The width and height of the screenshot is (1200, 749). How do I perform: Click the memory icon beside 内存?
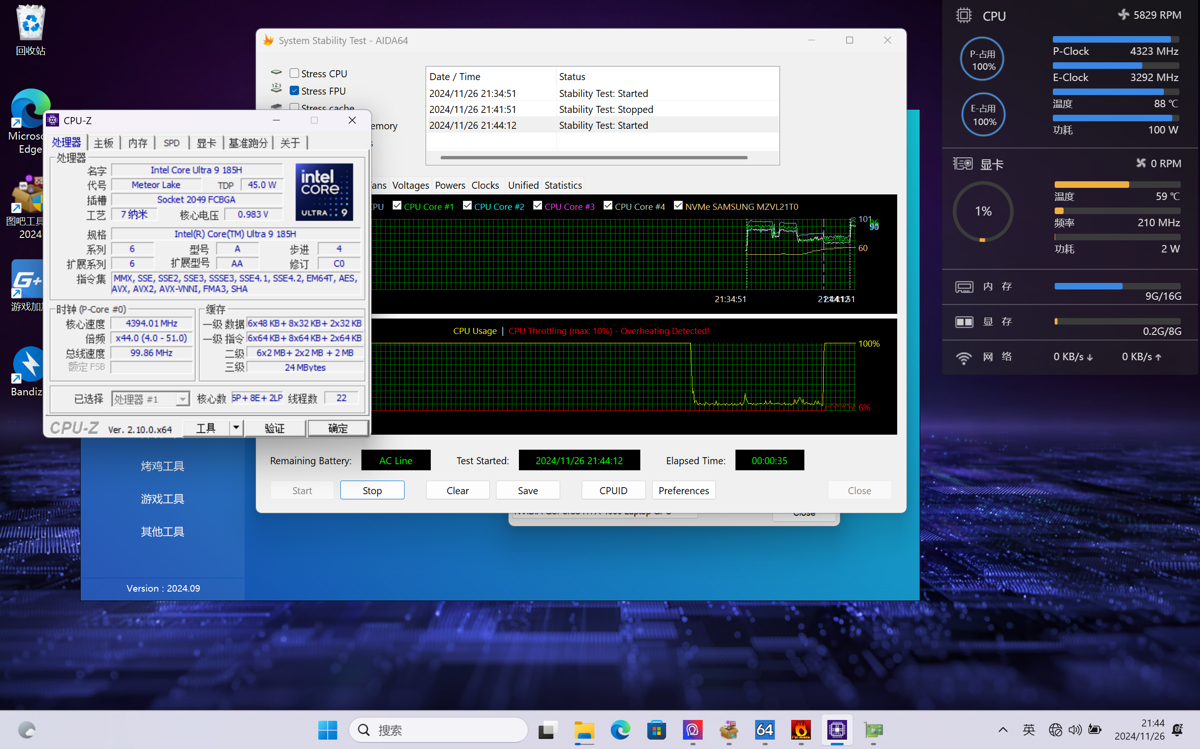pyautogui.click(x=964, y=287)
